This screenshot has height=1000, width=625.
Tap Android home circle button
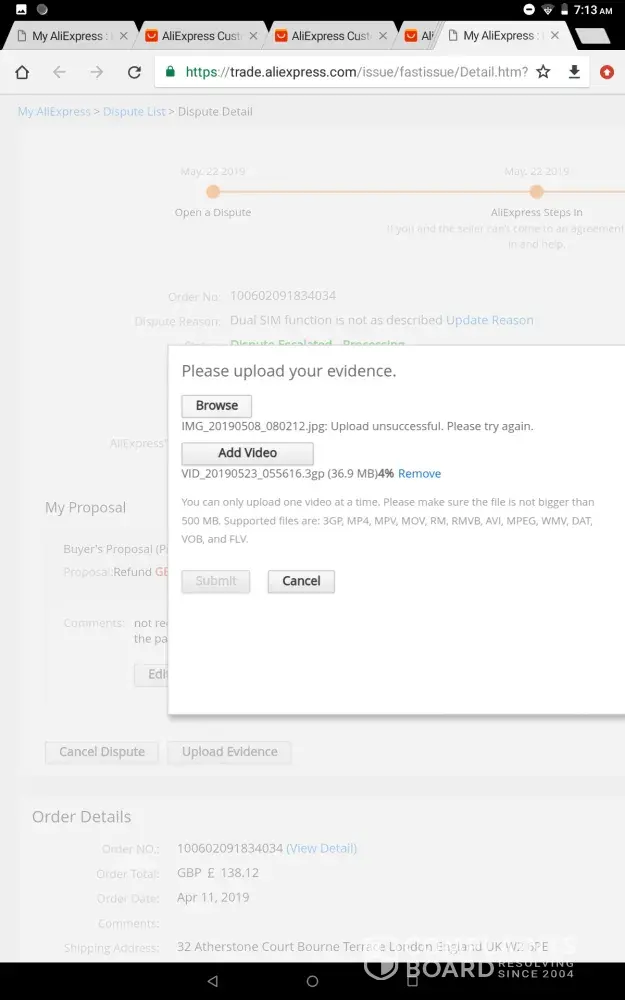click(312, 981)
